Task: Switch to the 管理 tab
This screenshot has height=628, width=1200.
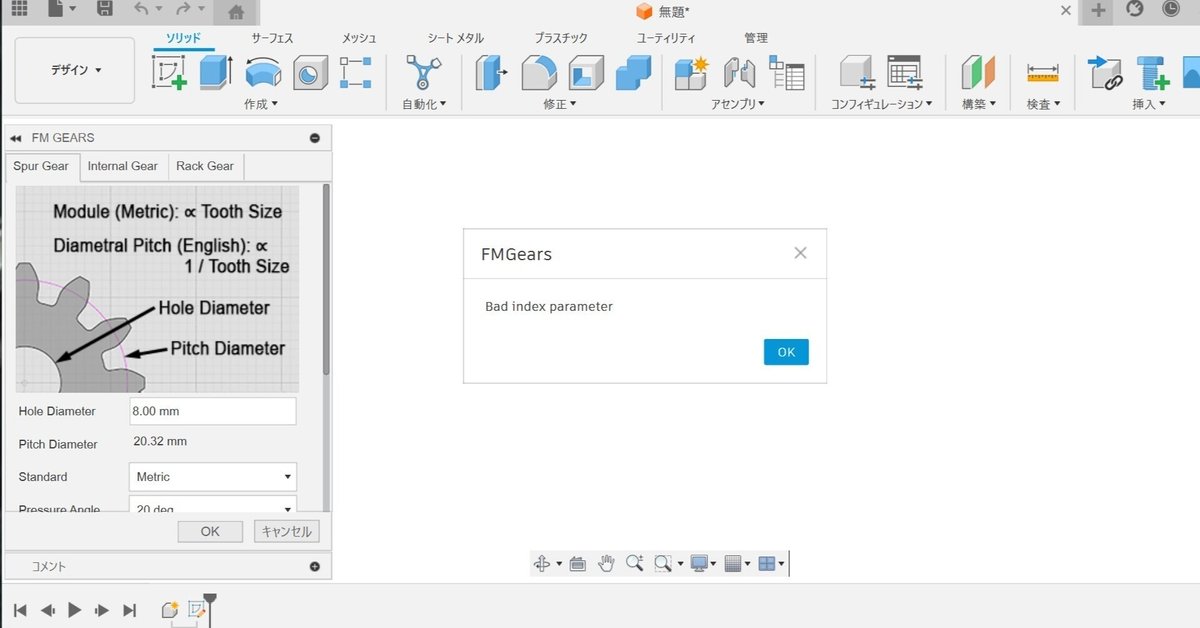Action: [756, 38]
